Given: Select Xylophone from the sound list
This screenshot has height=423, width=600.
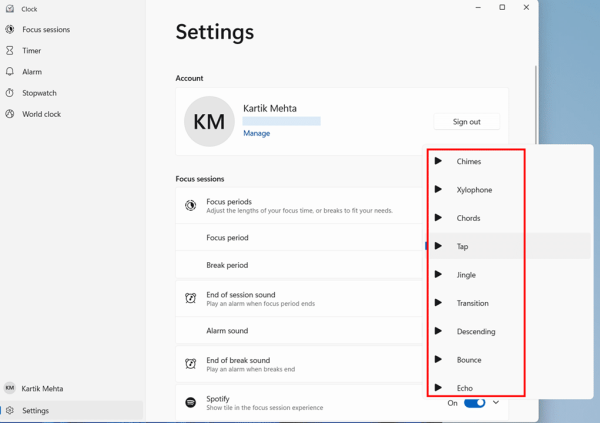Looking at the screenshot, I should click(x=474, y=190).
